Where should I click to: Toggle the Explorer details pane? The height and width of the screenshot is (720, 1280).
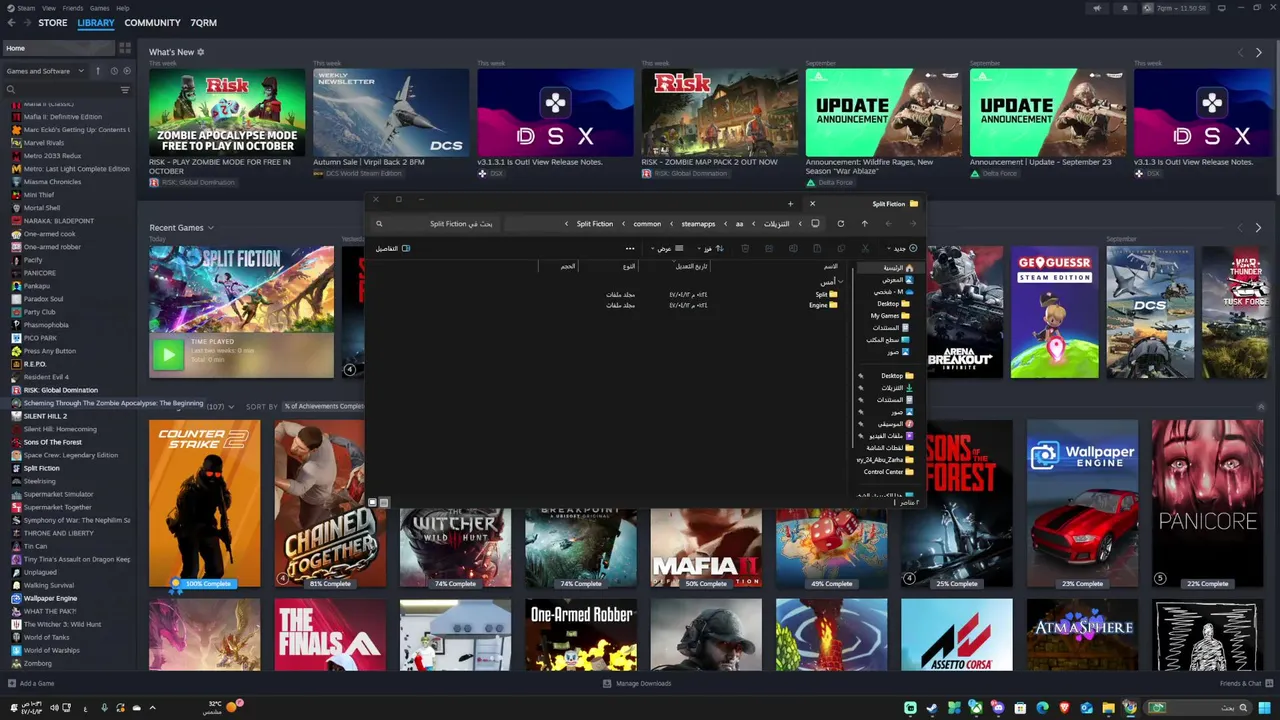(392, 248)
